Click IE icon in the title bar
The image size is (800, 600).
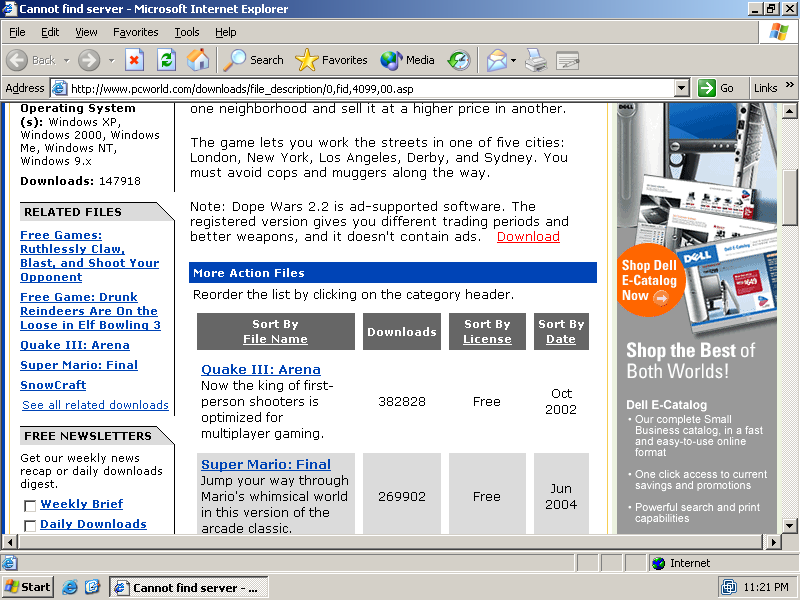pyautogui.click(x=9, y=9)
